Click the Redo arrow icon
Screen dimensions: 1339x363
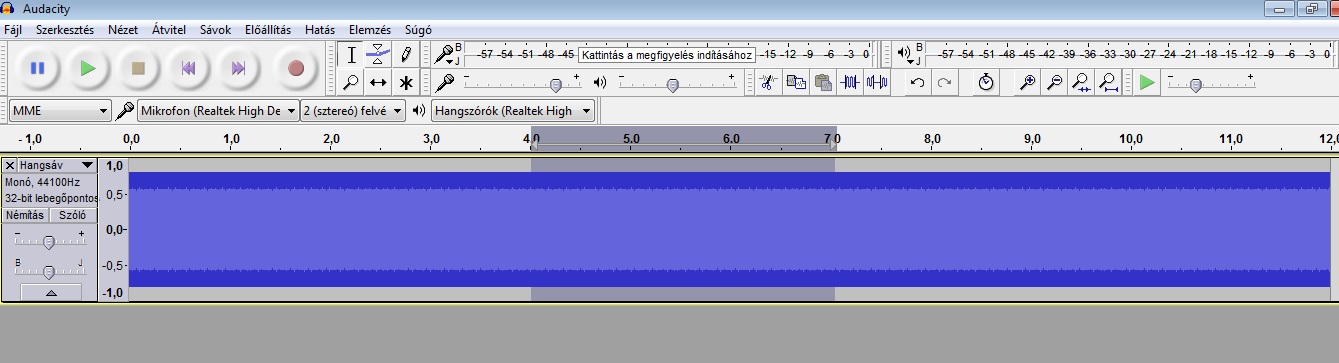click(944, 82)
